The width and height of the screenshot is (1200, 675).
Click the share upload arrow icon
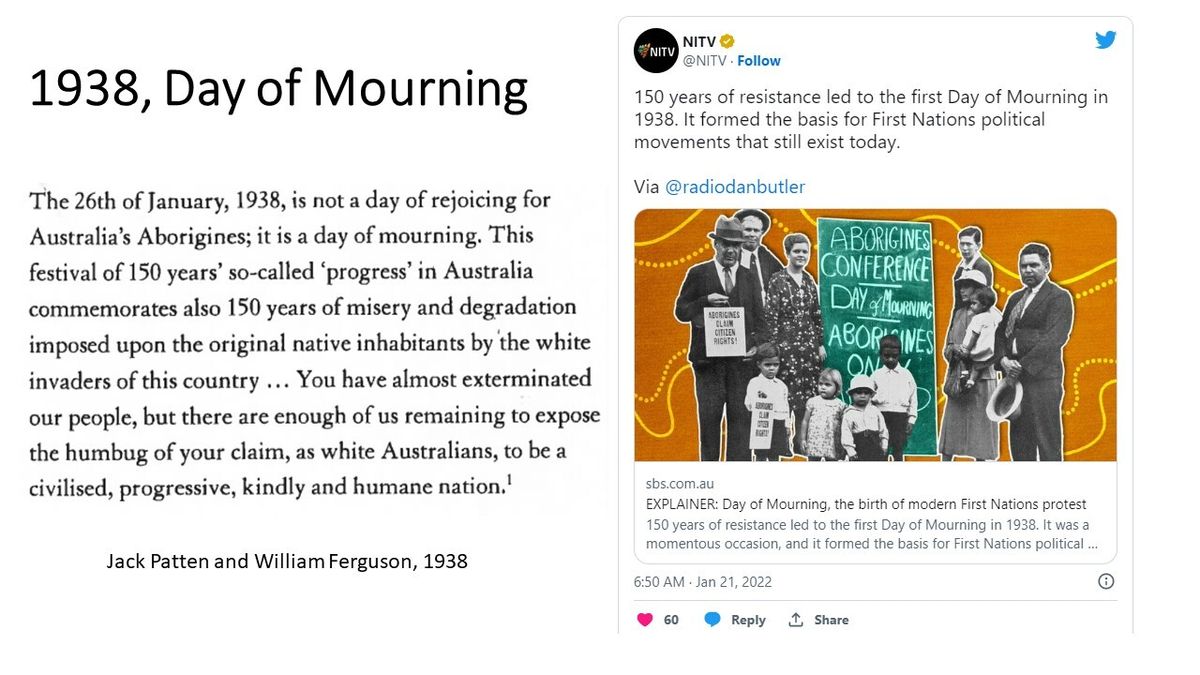pyautogui.click(x=796, y=620)
